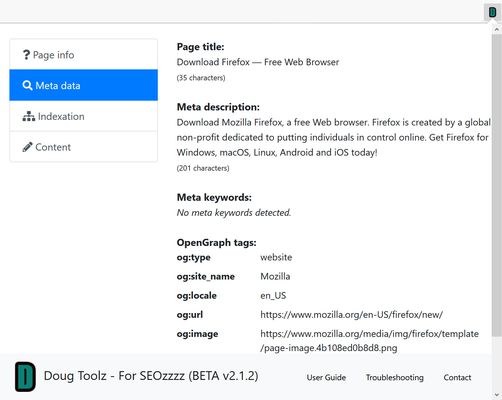Click the Doug Toolz extension icon in toolbar
The height and width of the screenshot is (400, 502).
point(492,13)
